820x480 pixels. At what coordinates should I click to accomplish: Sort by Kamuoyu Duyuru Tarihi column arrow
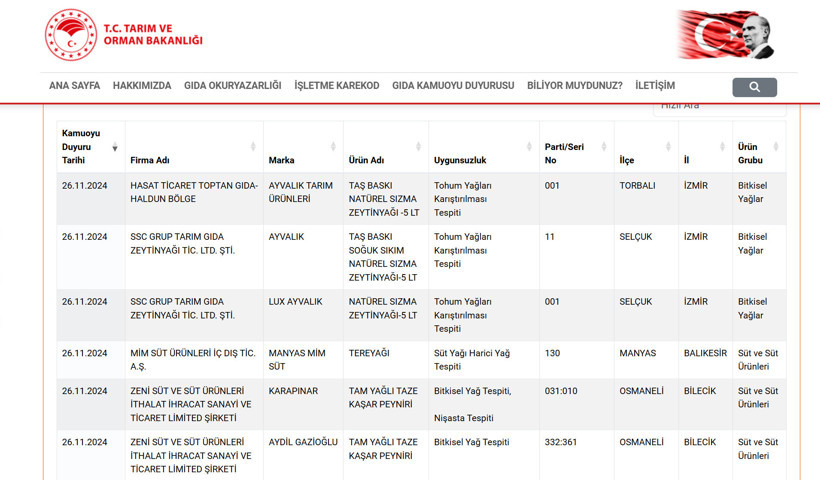pos(115,147)
